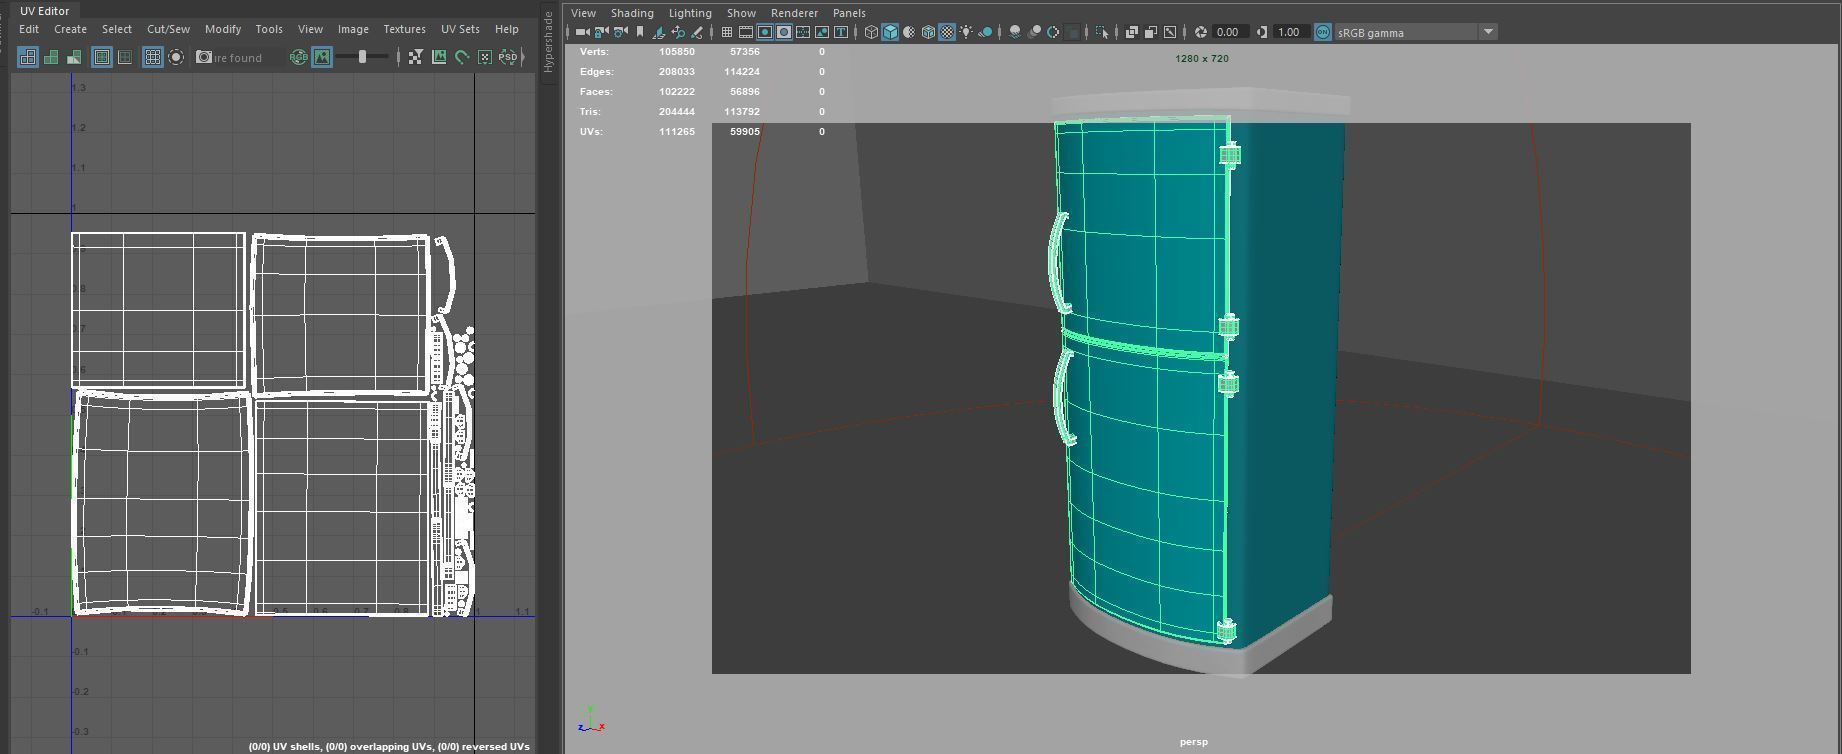The height and width of the screenshot is (754, 1842).
Task: Toggle texture borders display icon
Action: [101, 57]
